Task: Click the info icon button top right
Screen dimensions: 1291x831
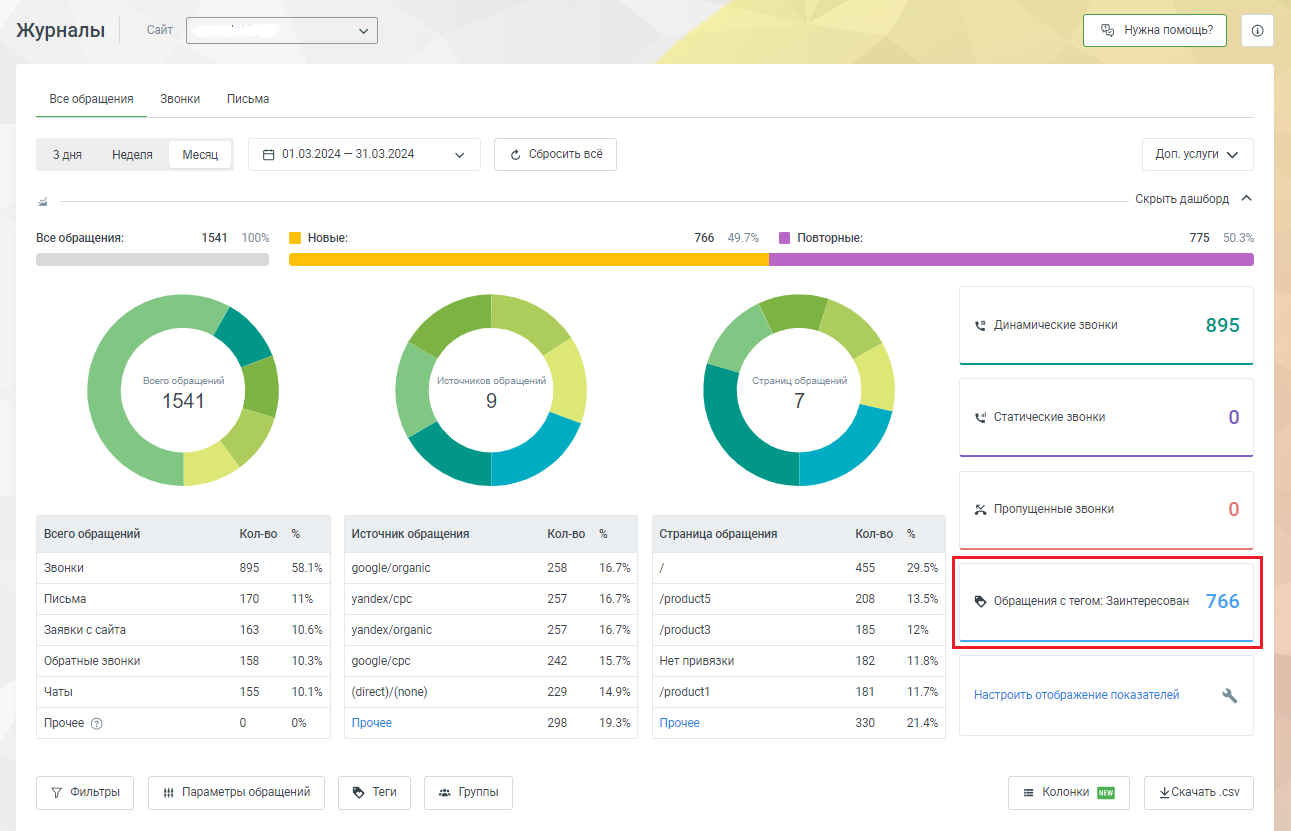Action: tap(1257, 31)
